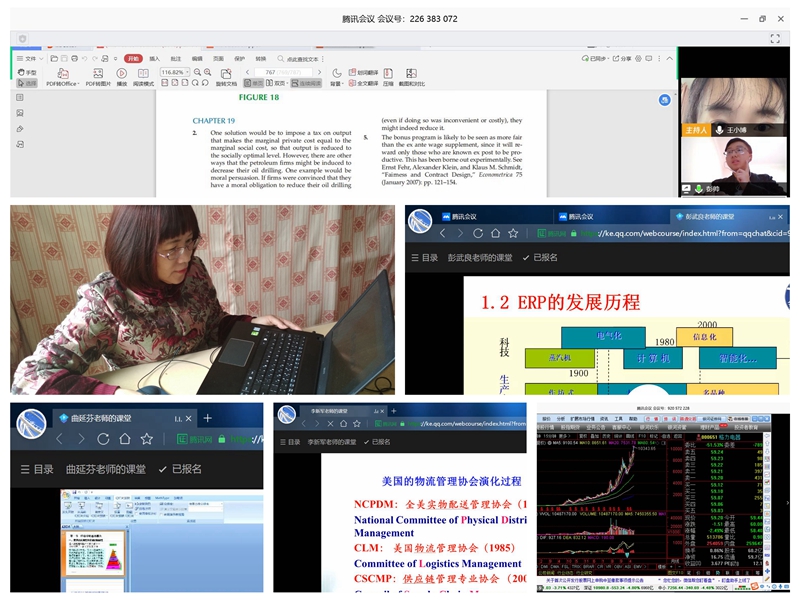Click the page number field showing 767
Image resolution: width=800 pixels, height=600 pixels.
[271, 73]
